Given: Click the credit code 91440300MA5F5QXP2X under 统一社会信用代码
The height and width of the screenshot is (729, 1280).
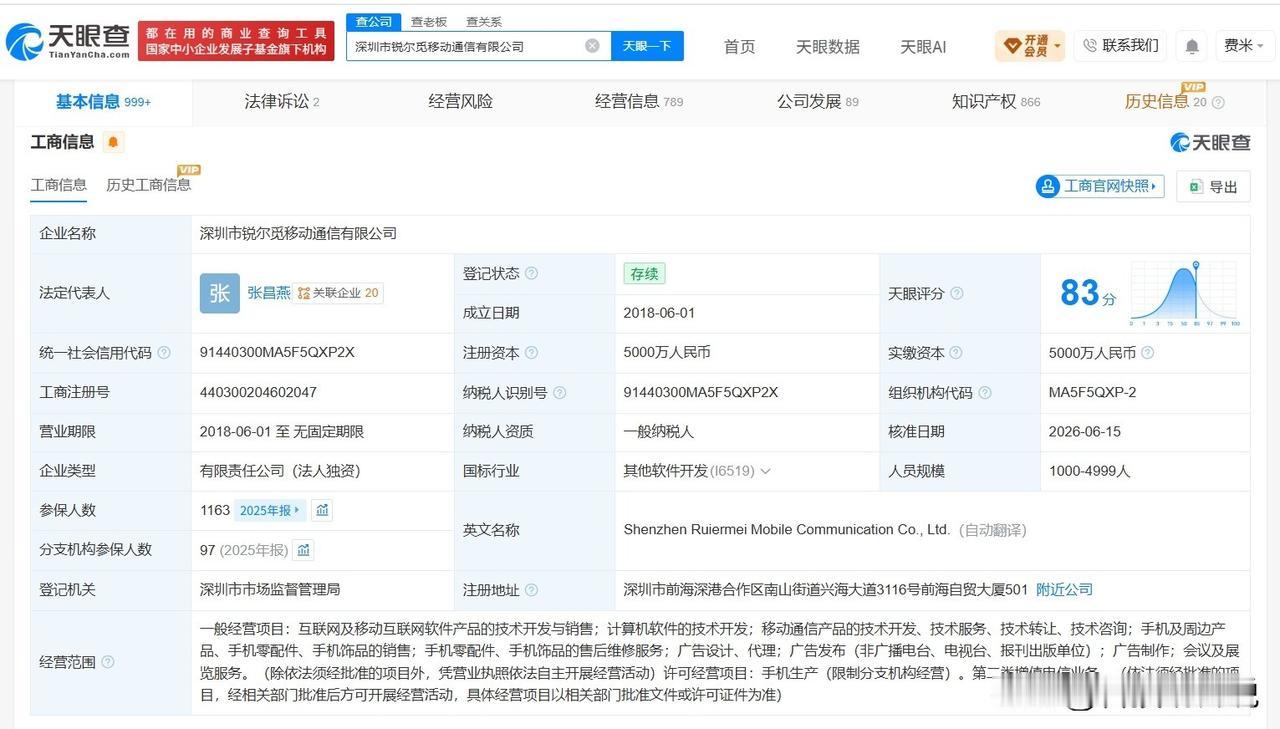Looking at the screenshot, I should pyautogui.click(x=277, y=352).
